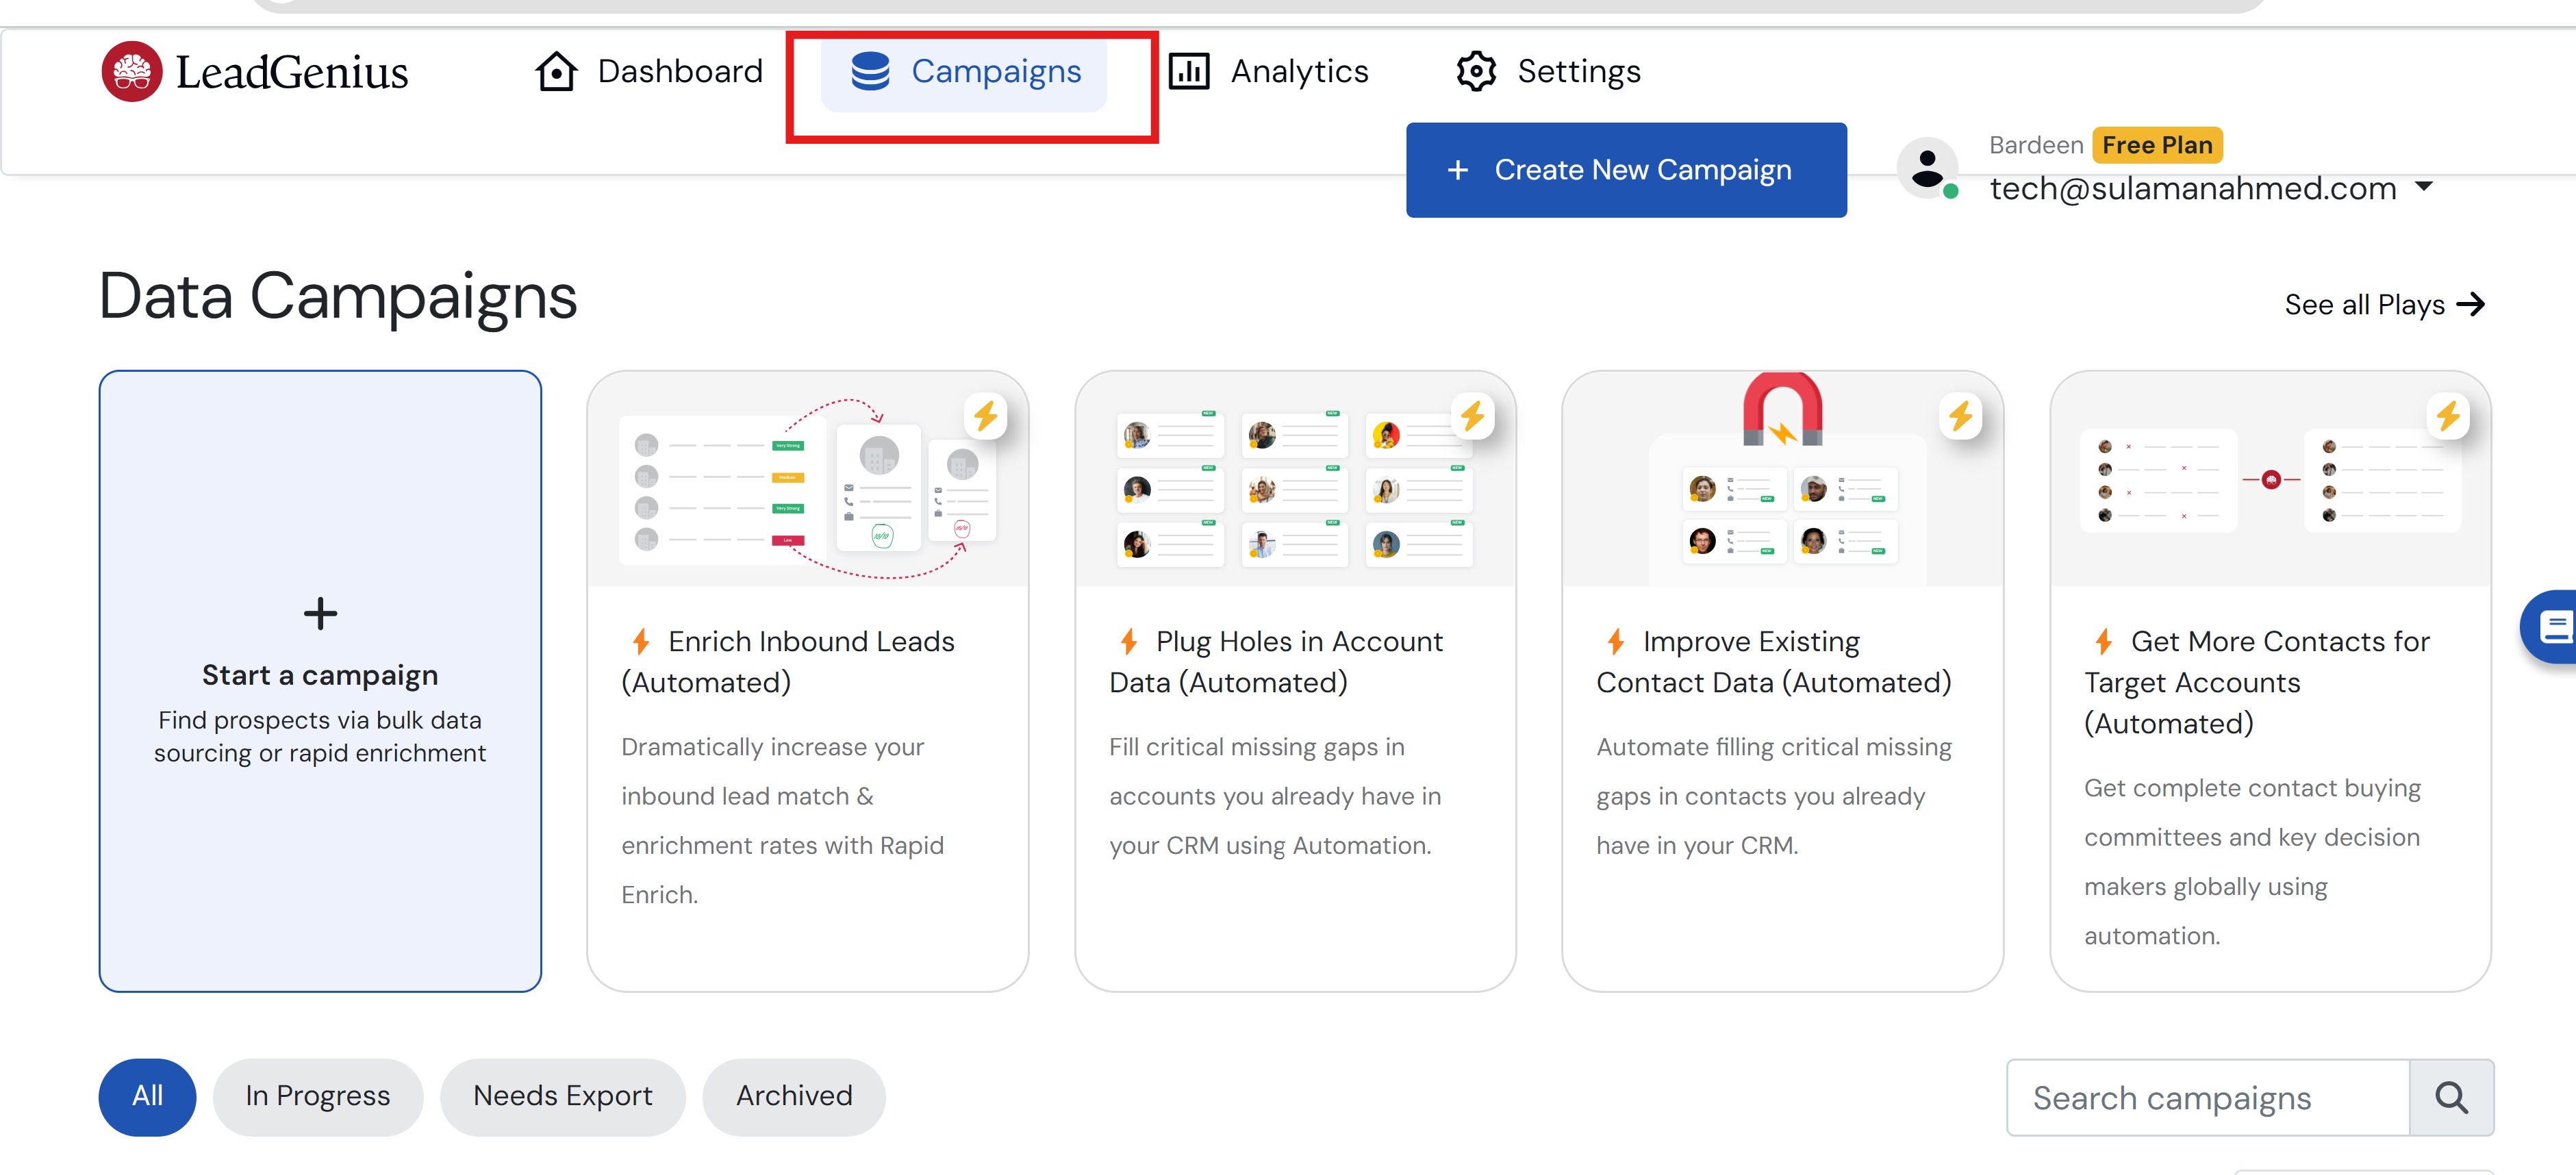Screen dimensions: 2576x1175
Task: Switch to the Dashboard tab
Action: coord(679,71)
